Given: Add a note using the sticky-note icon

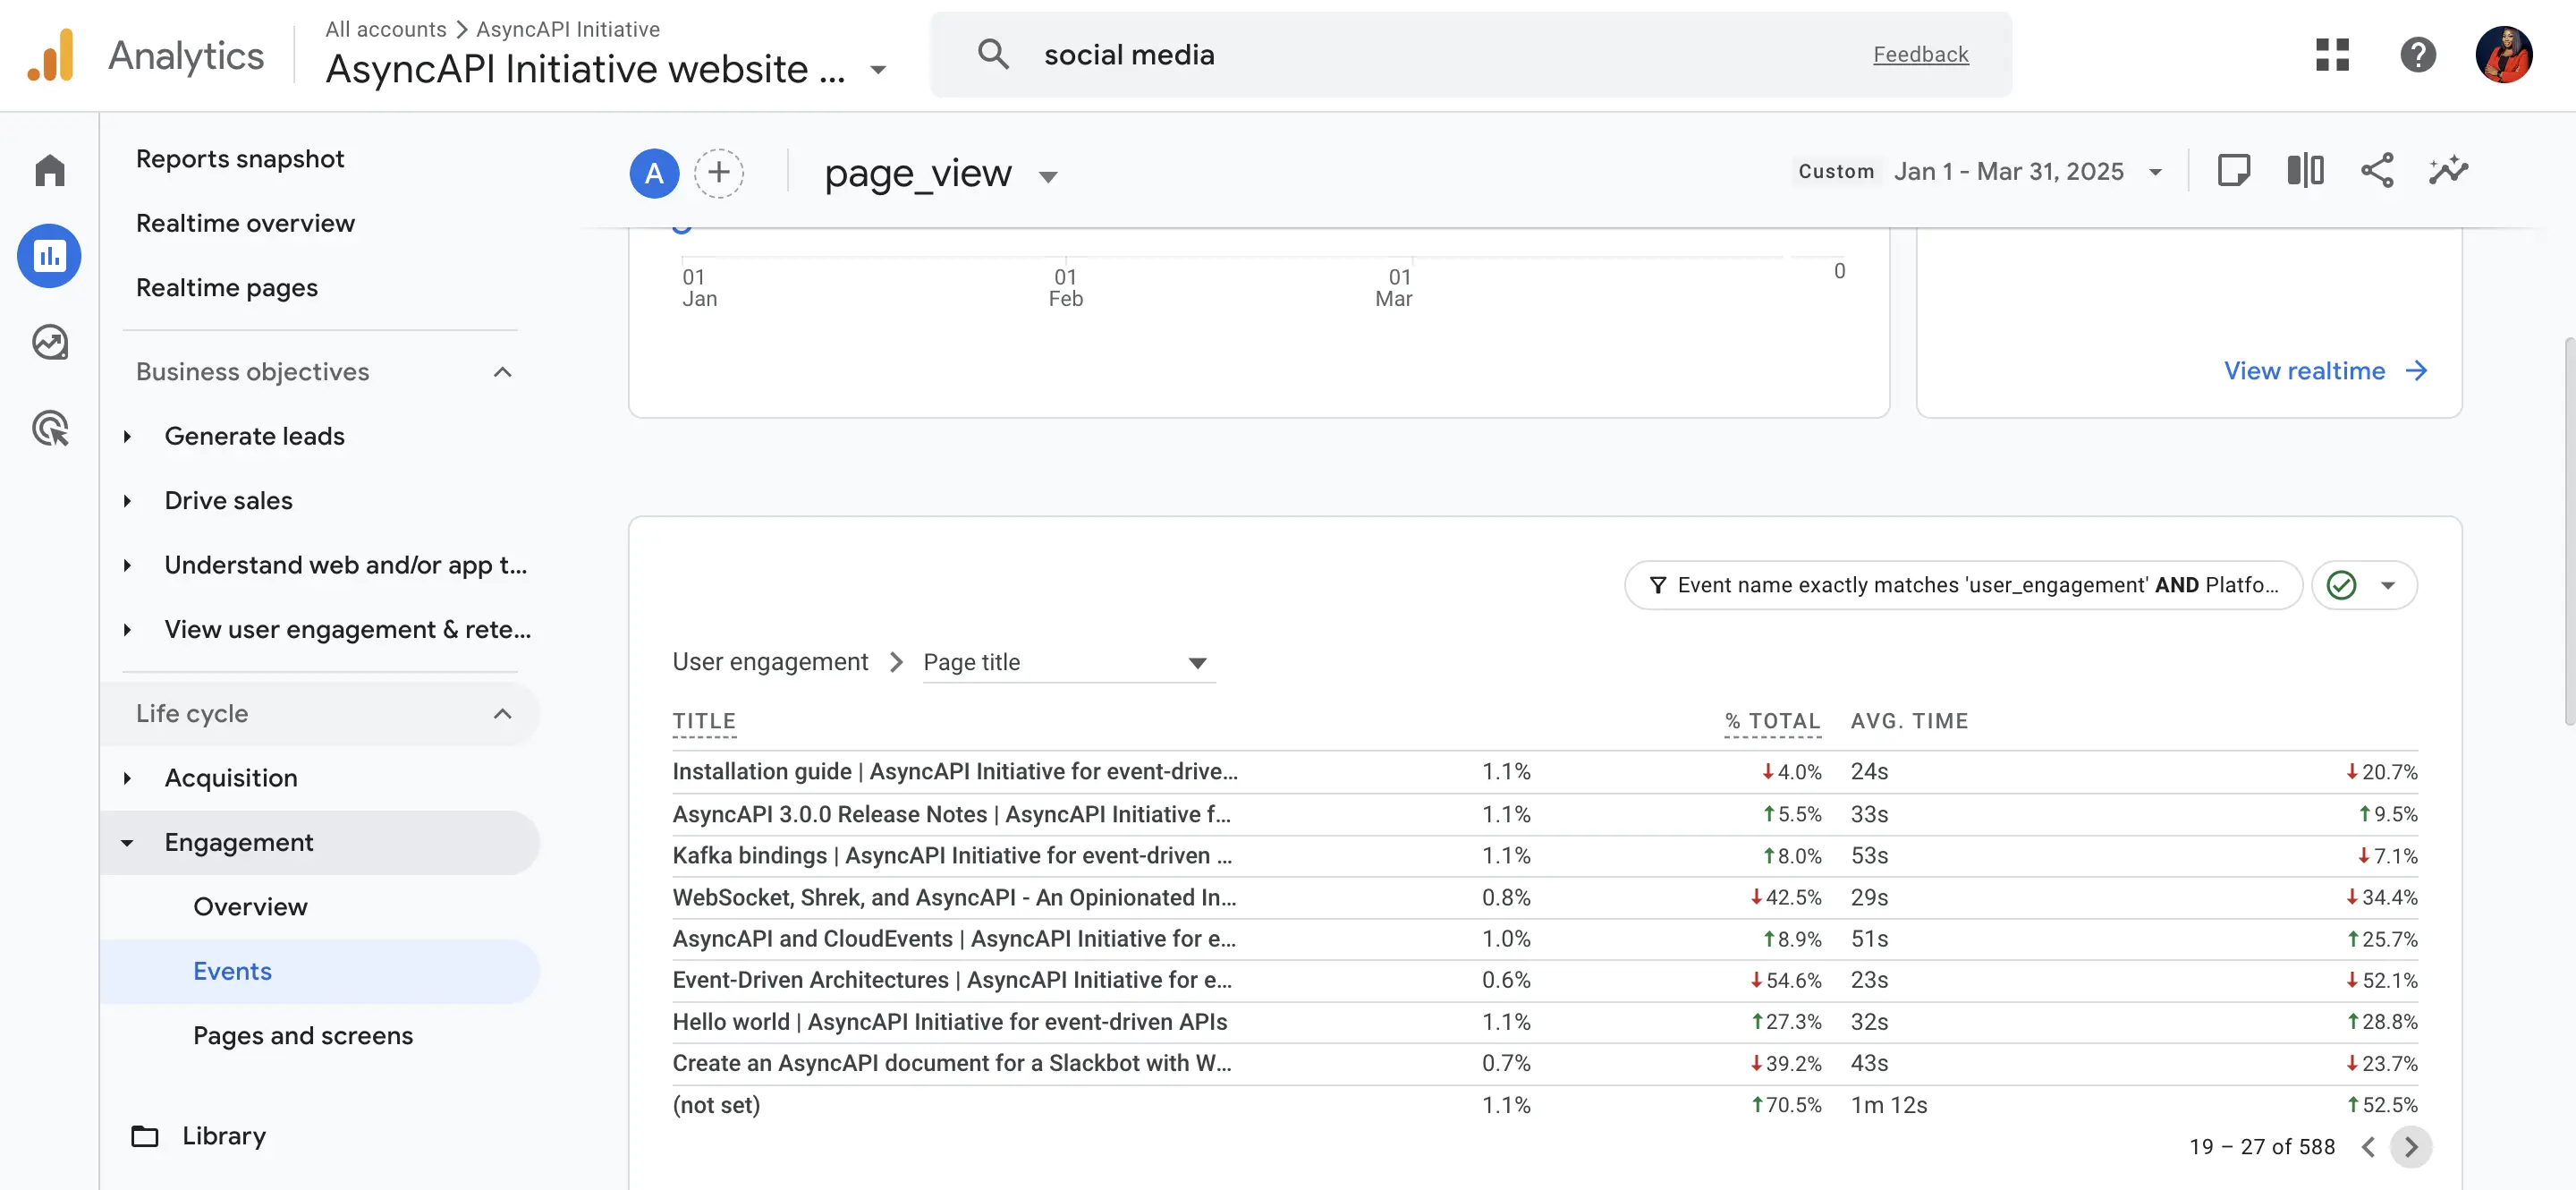Looking at the screenshot, I should (x=2235, y=170).
